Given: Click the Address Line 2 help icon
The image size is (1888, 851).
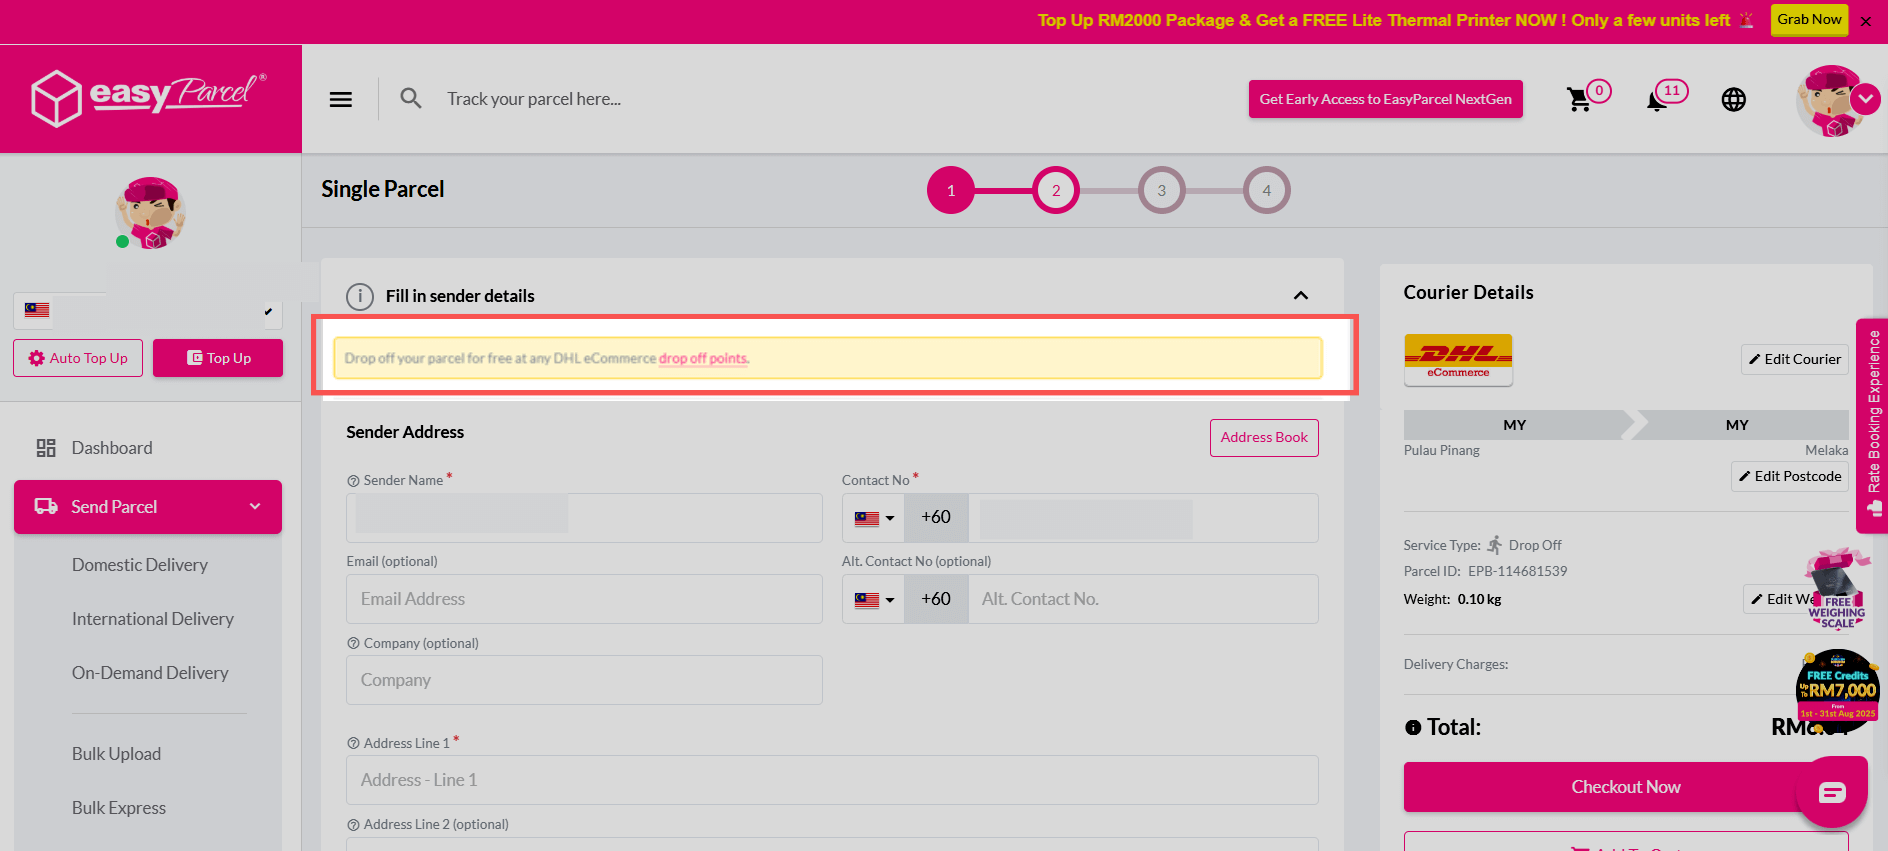Looking at the screenshot, I should (x=353, y=825).
